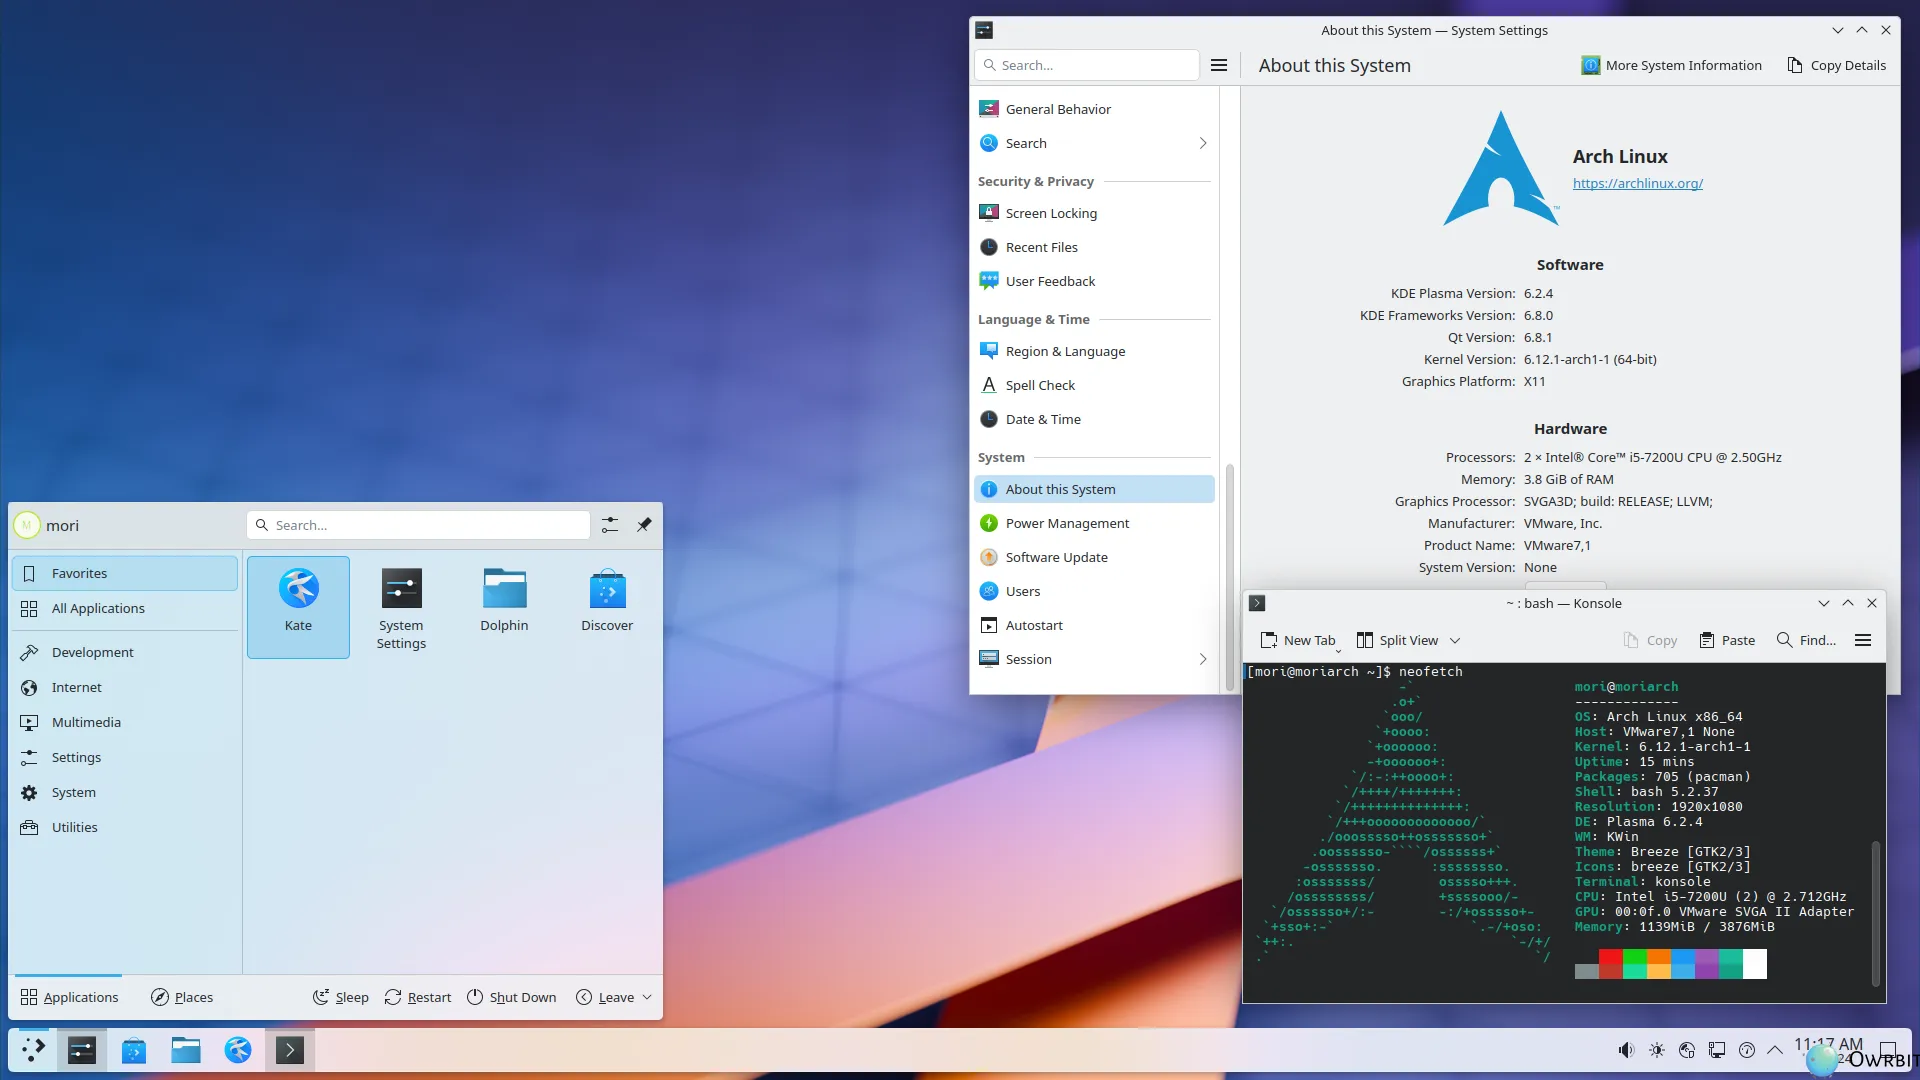Image resolution: width=1920 pixels, height=1080 pixels.
Task: Select Screen Locking in System Settings sidebar
Action: (x=1050, y=212)
